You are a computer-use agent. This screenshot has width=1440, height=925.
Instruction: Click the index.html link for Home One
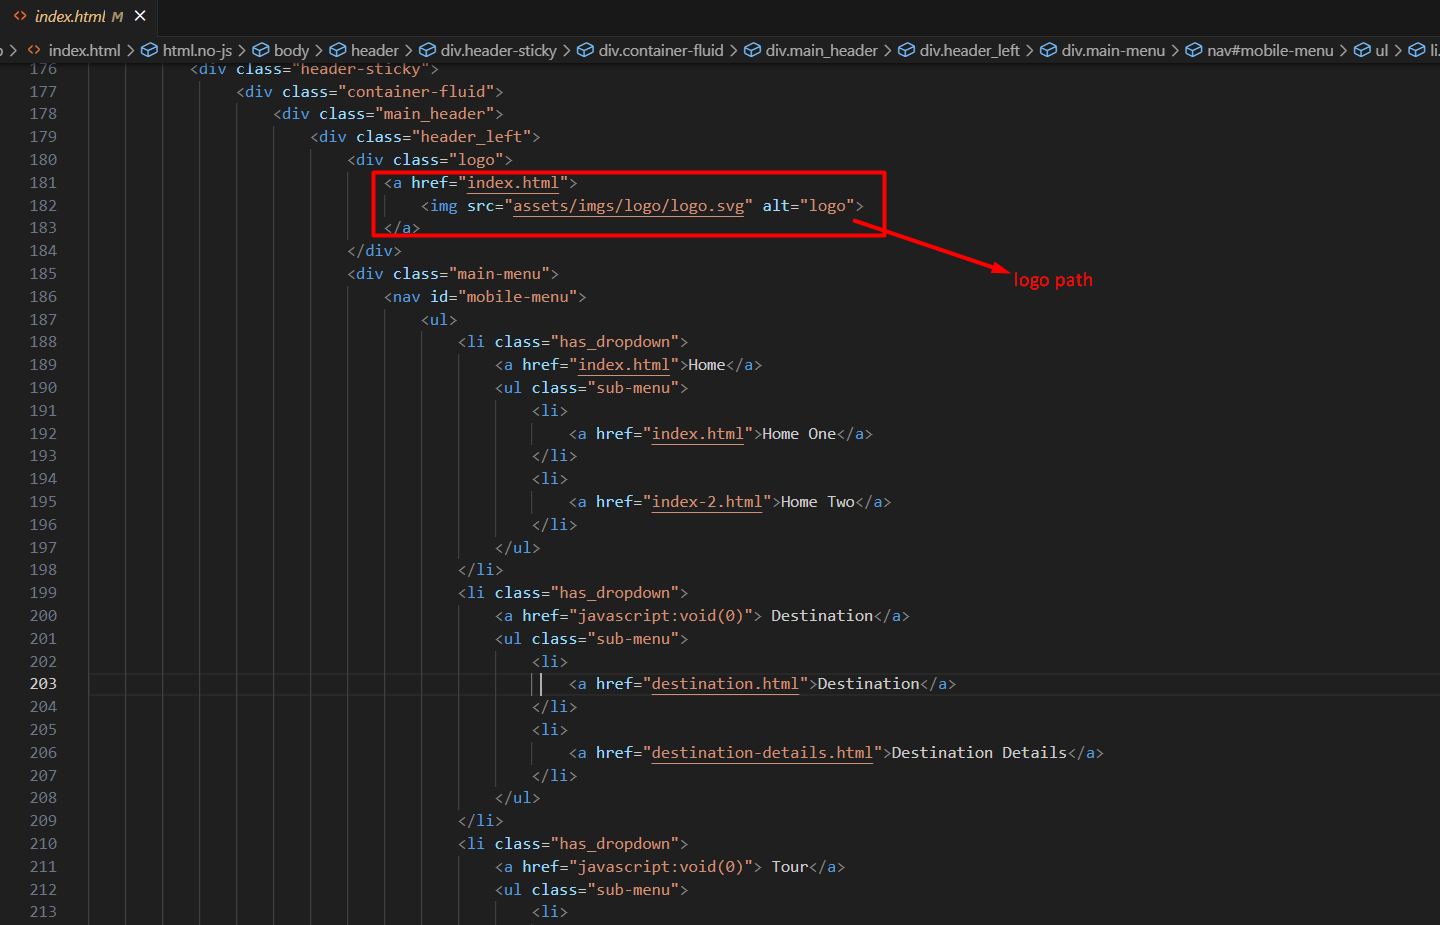(x=698, y=434)
